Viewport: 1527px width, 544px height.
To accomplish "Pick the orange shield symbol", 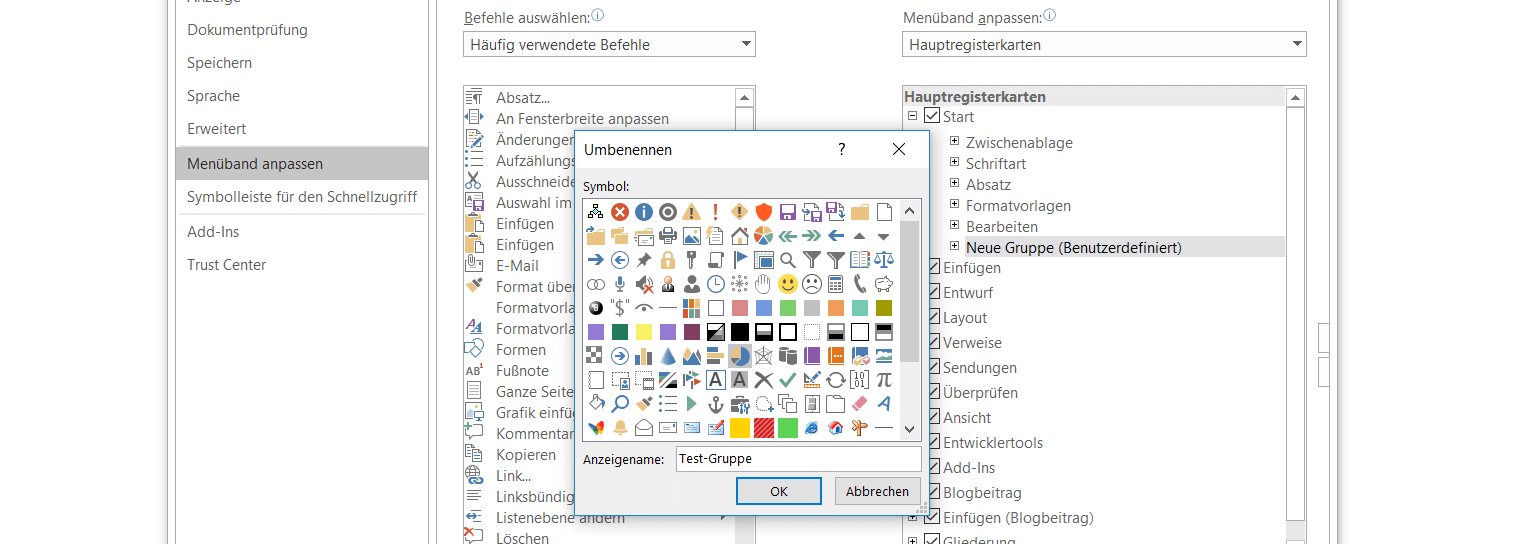I will pyautogui.click(x=764, y=212).
